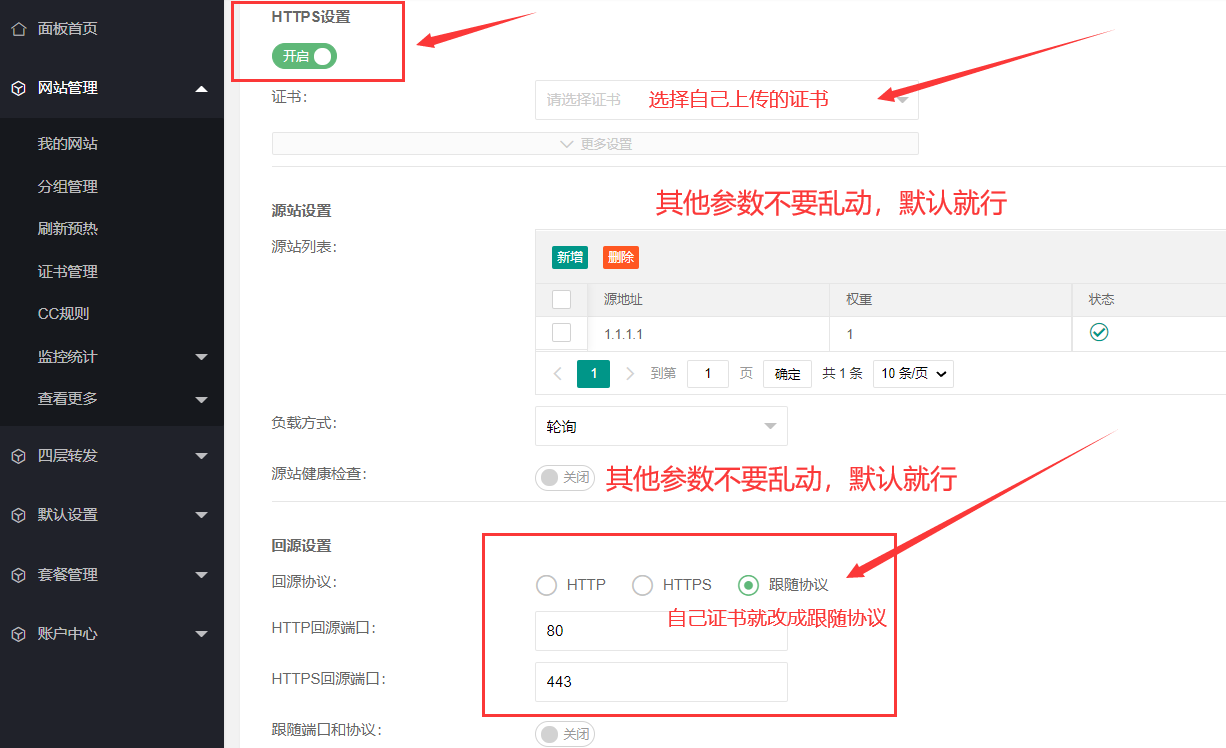This screenshot has height=748, width=1226.
Task: Expand 查看更多 submenu
Action: click(201, 400)
